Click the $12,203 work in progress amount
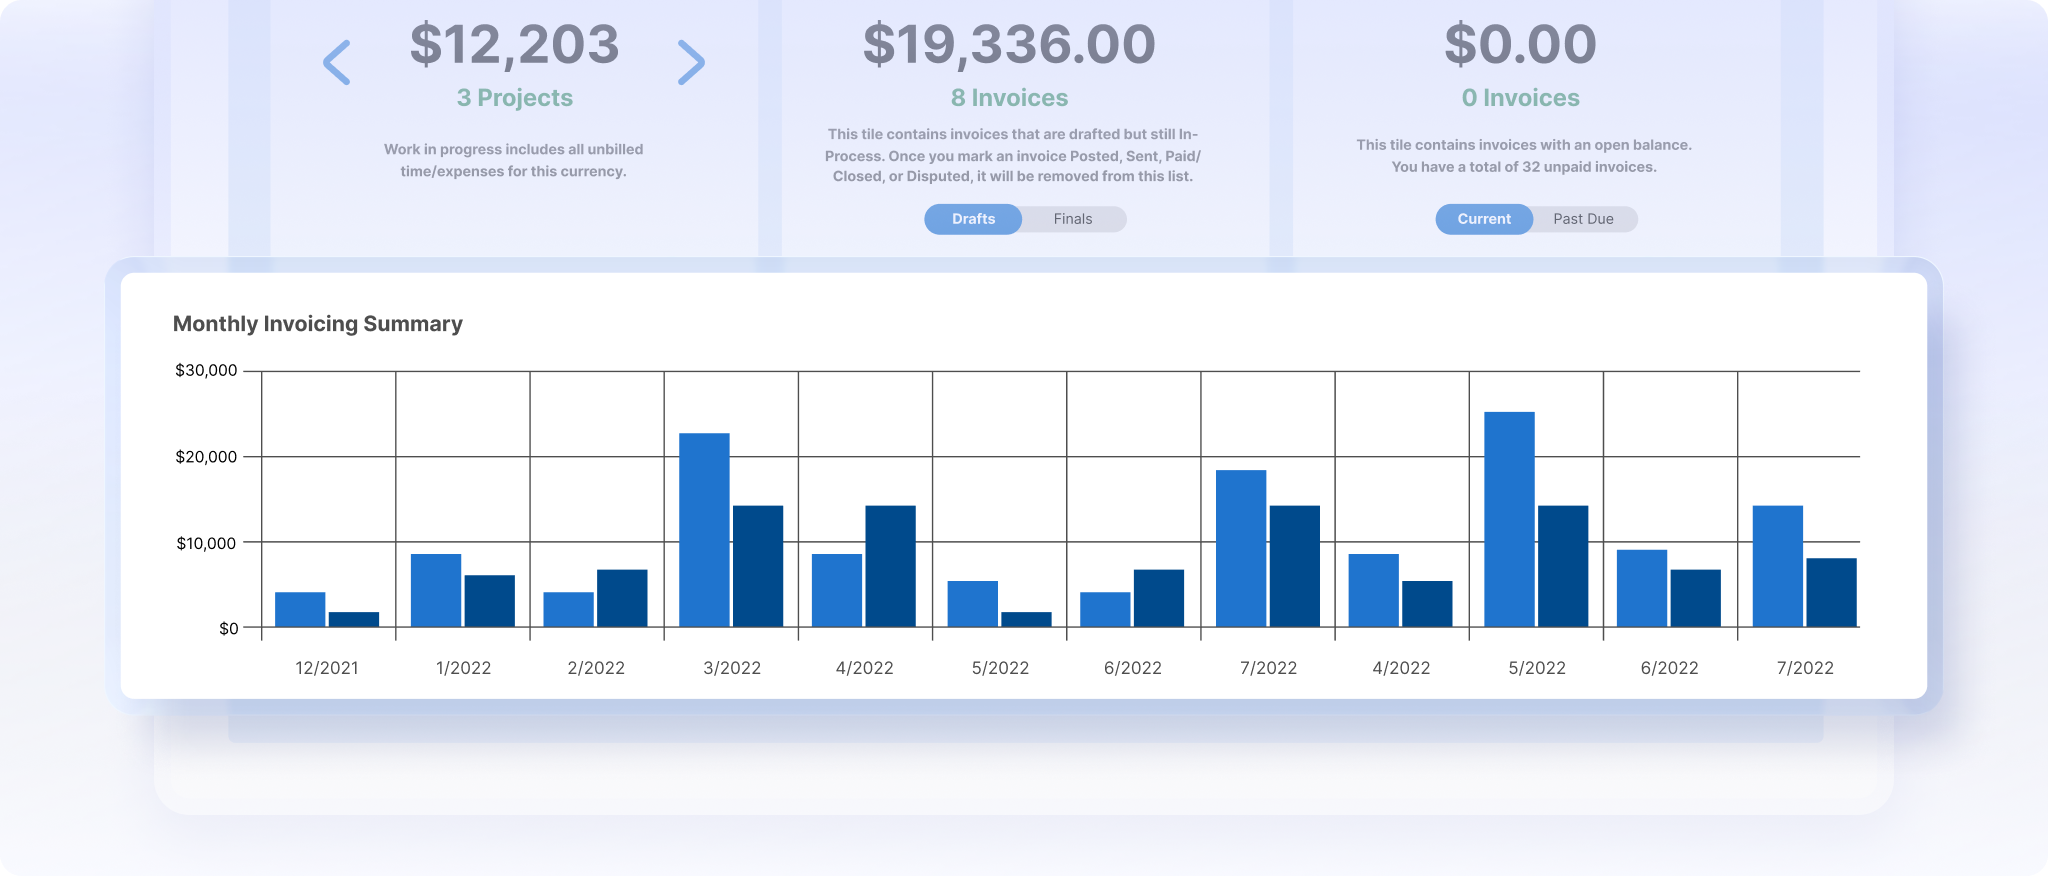This screenshot has height=876, width=2048. [x=515, y=45]
